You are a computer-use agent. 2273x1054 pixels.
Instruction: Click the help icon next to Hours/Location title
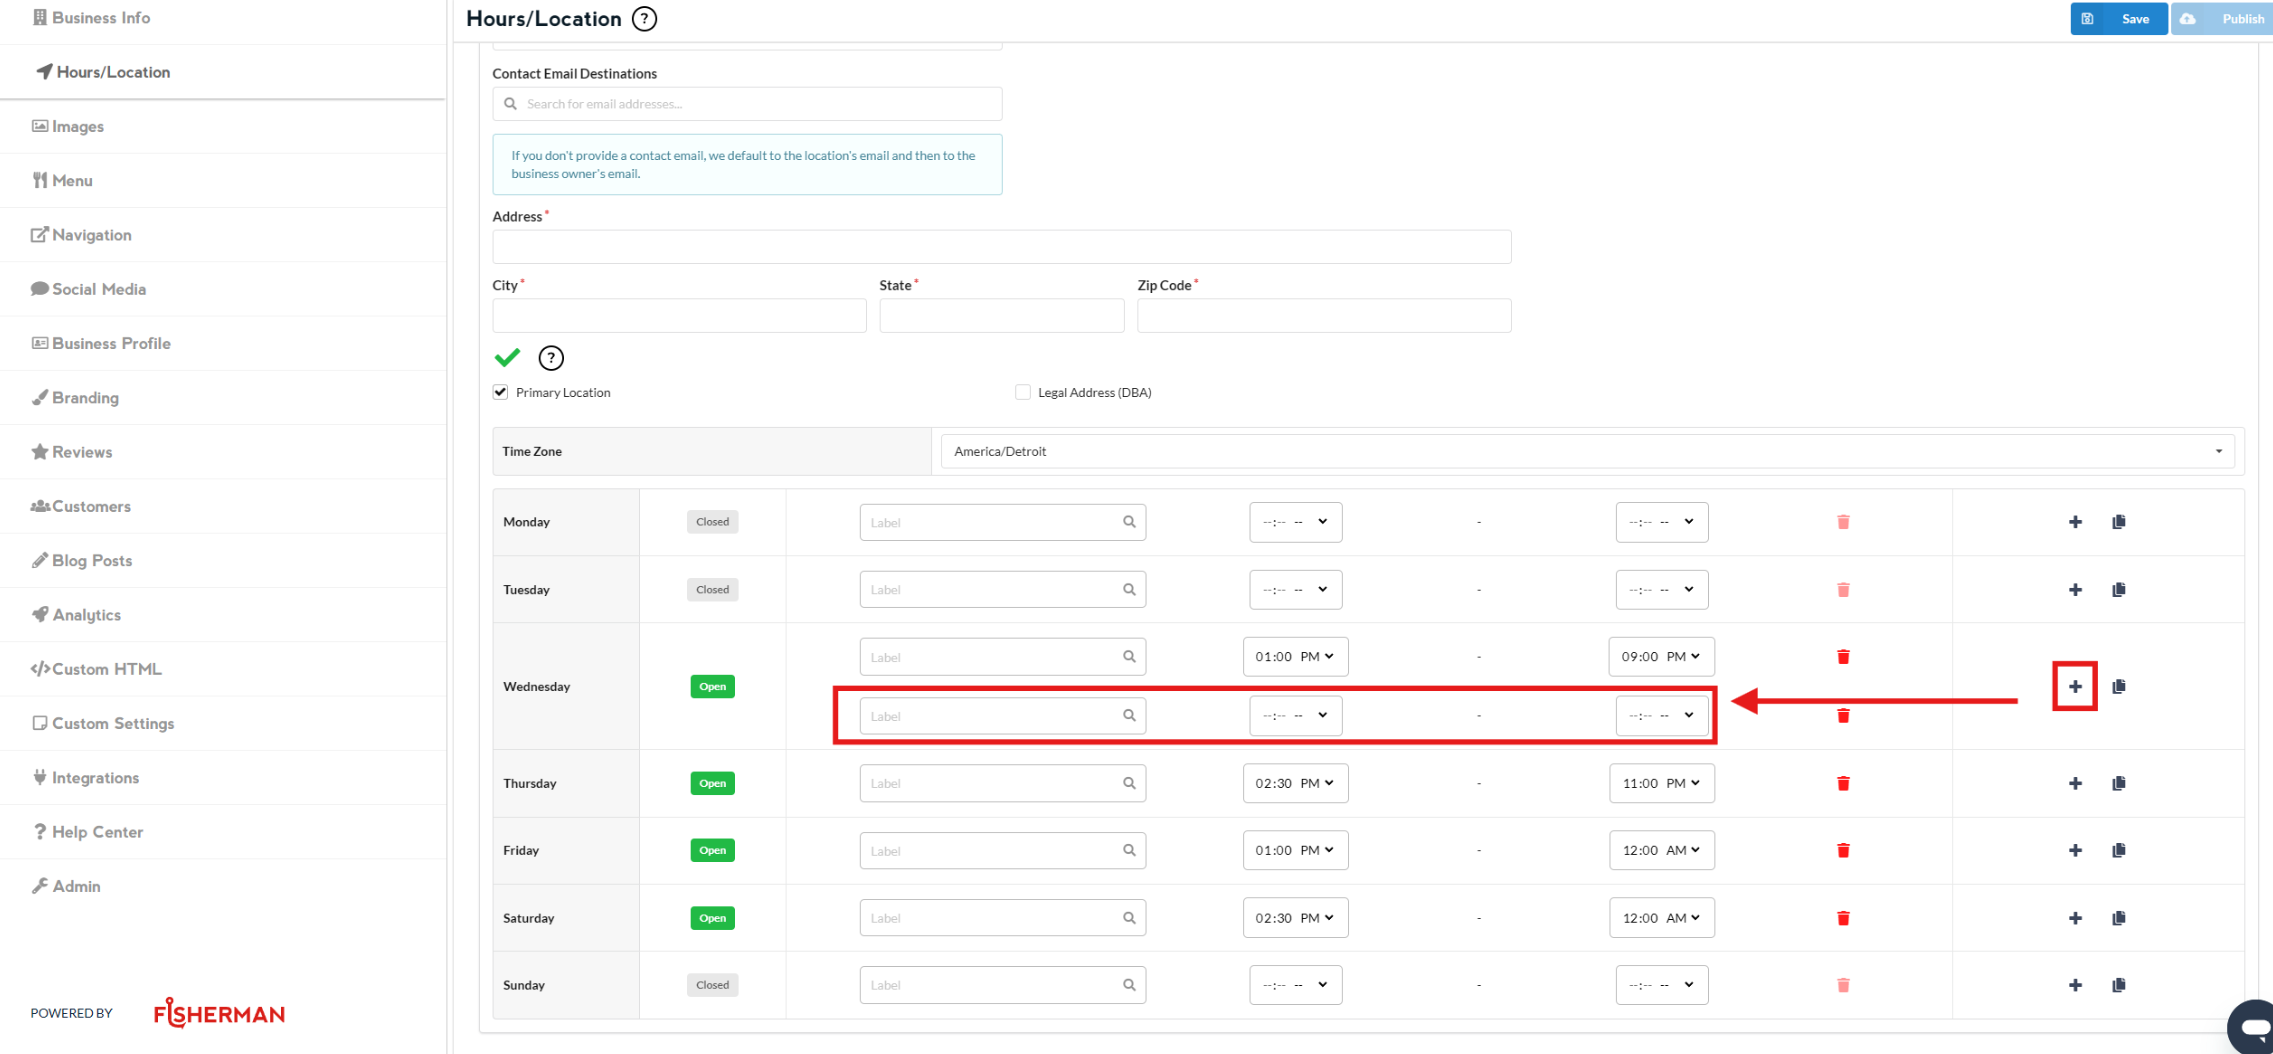[645, 19]
